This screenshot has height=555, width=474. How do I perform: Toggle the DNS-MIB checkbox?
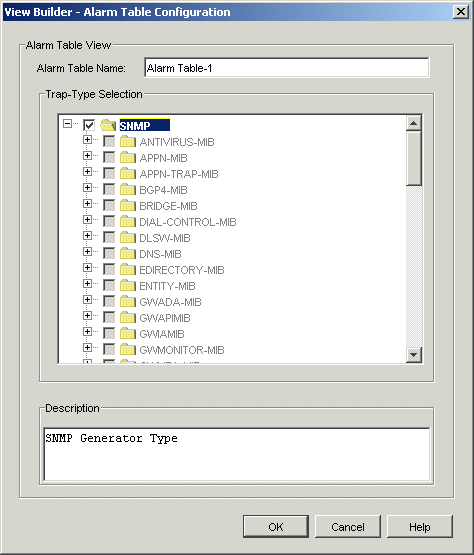coord(109,253)
